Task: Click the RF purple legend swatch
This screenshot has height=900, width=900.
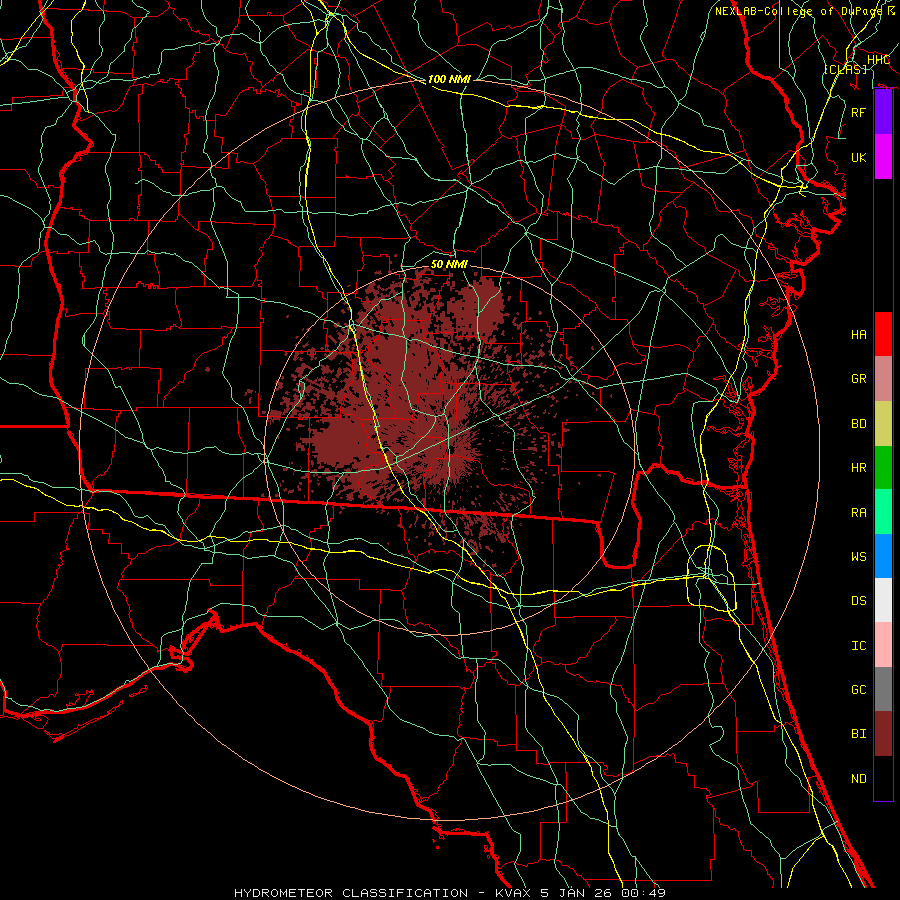Action: [x=883, y=112]
